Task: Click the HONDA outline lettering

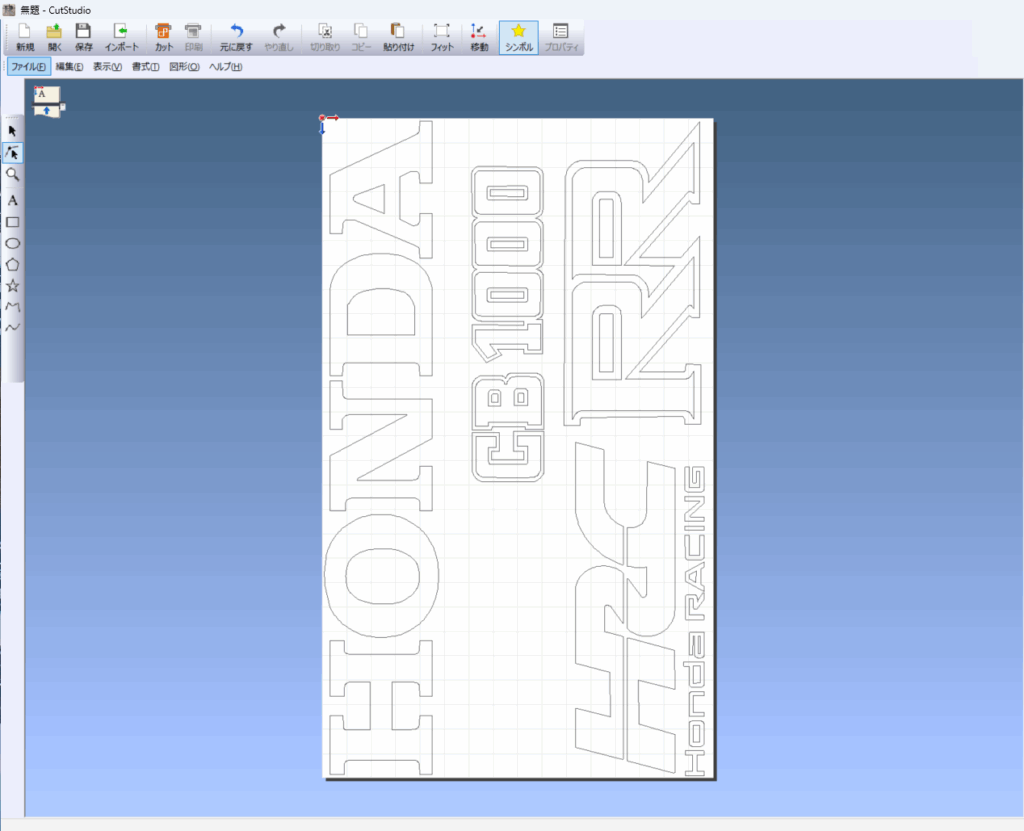Action: click(x=381, y=448)
